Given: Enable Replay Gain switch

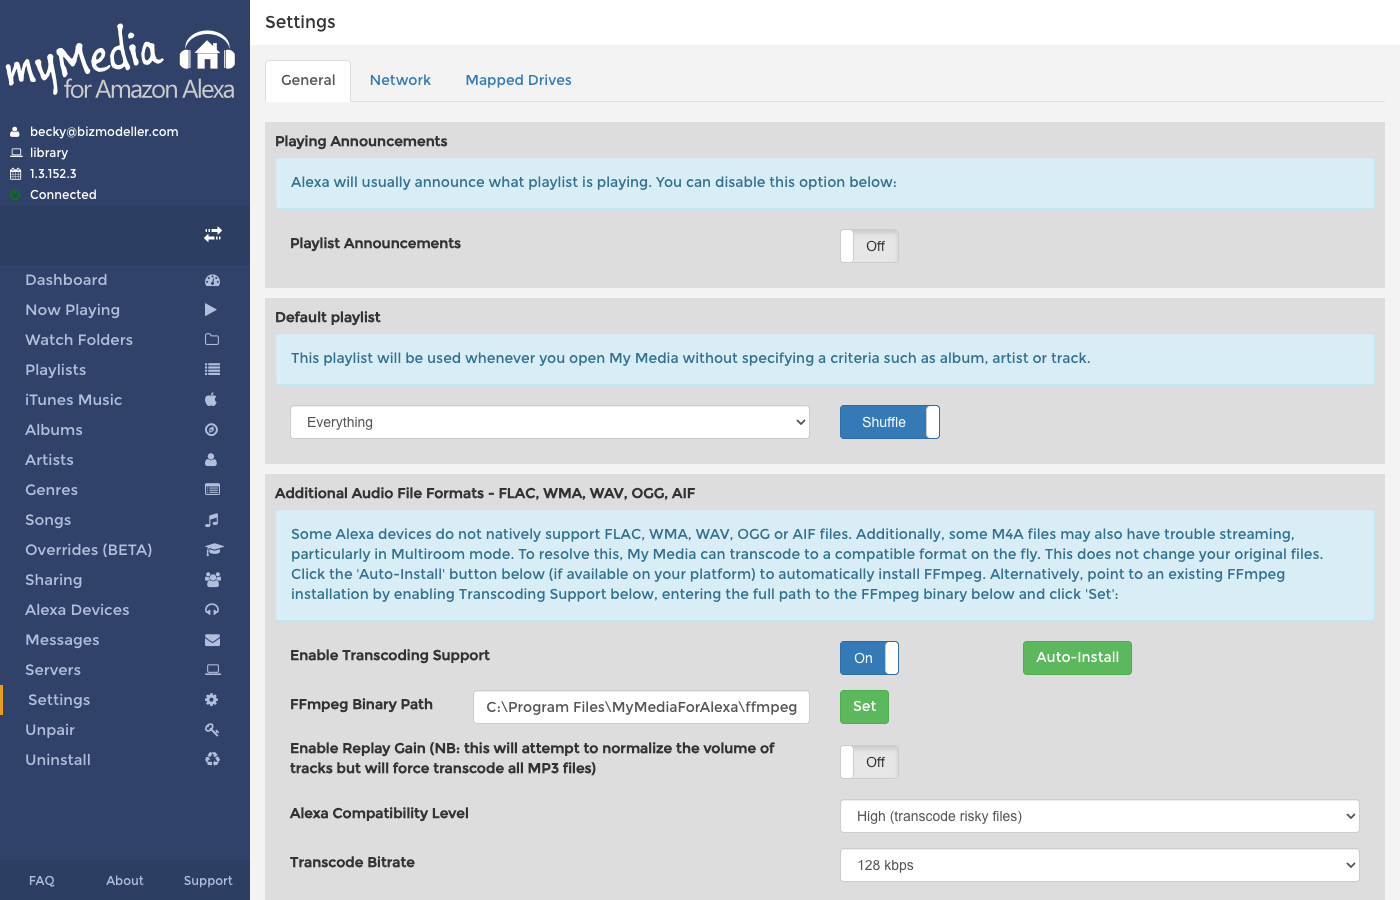Looking at the screenshot, I should tap(869, 762).
